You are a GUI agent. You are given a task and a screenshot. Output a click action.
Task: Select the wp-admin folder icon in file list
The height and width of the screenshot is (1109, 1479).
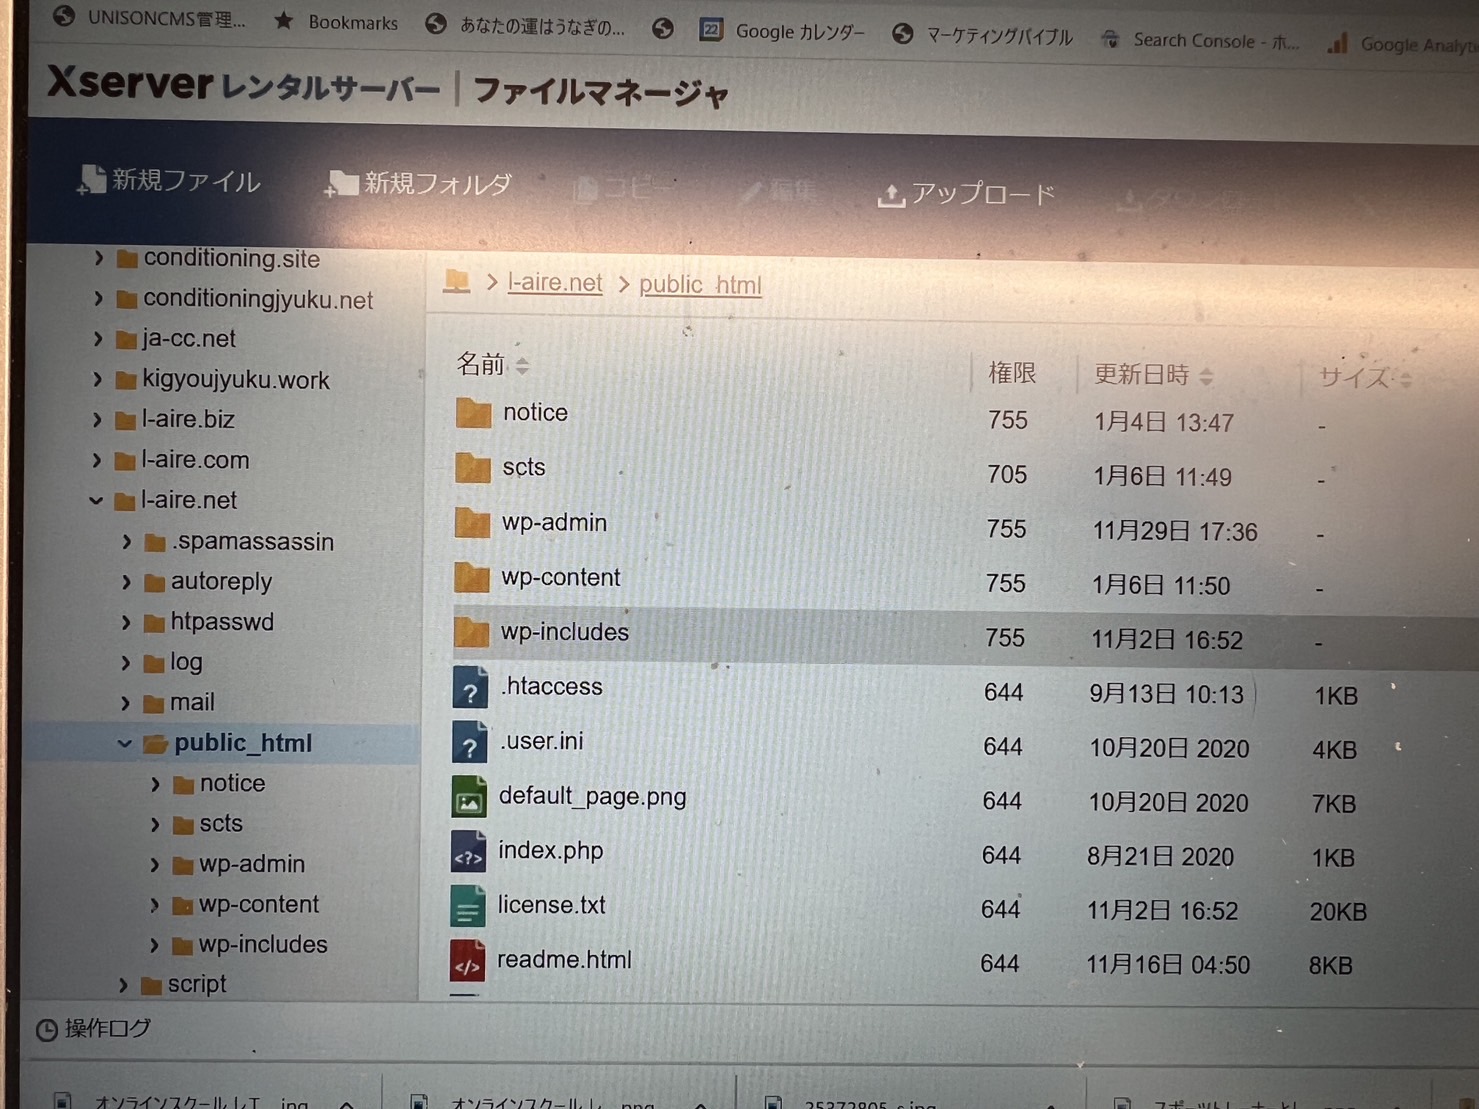click(x=472, y=522)
